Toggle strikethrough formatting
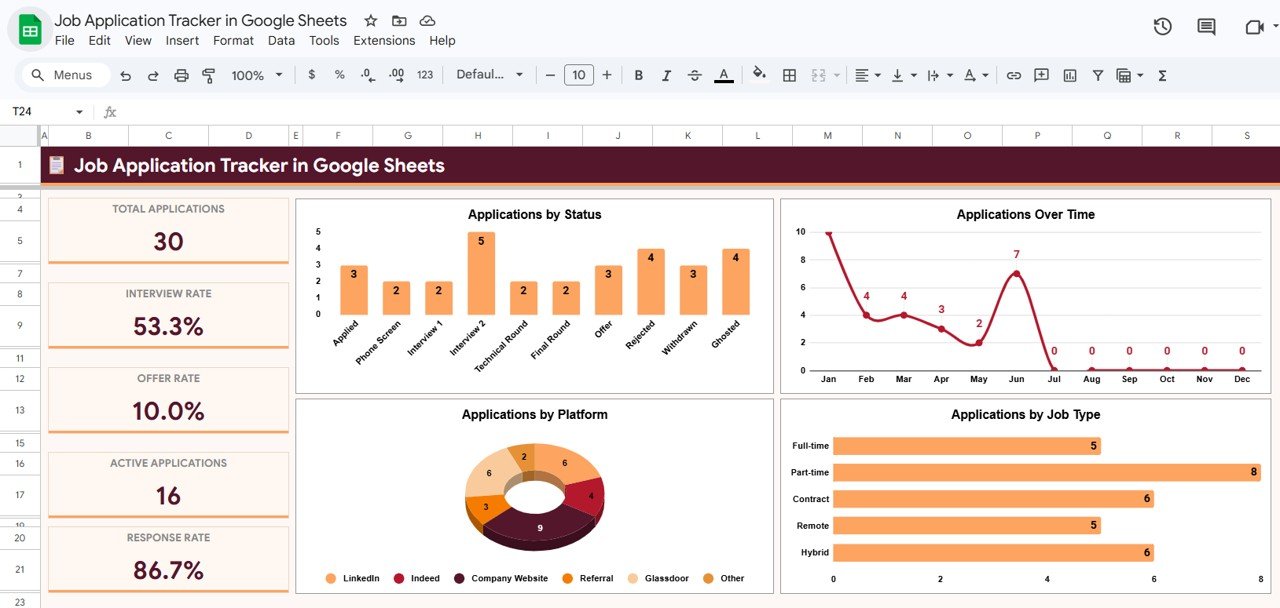The image size is (1280, 608). coord(694,74)
